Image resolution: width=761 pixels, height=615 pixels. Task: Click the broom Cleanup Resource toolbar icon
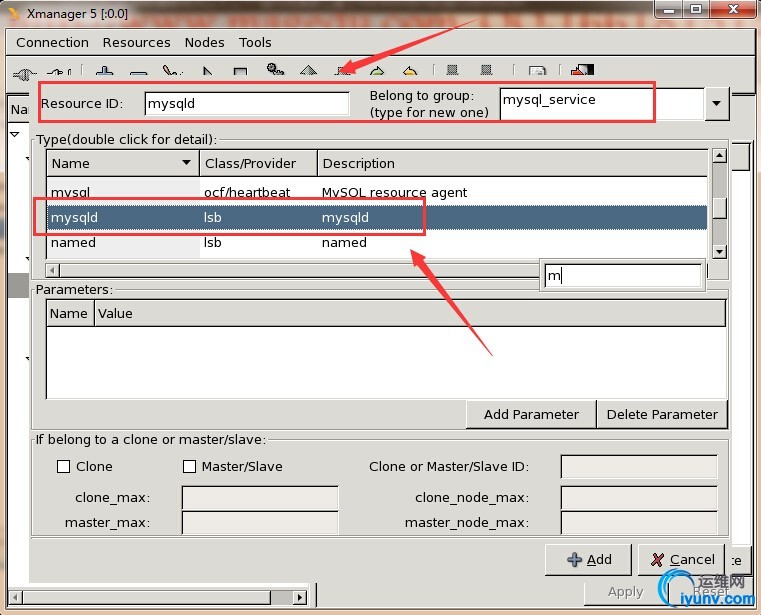click(172, 71)
